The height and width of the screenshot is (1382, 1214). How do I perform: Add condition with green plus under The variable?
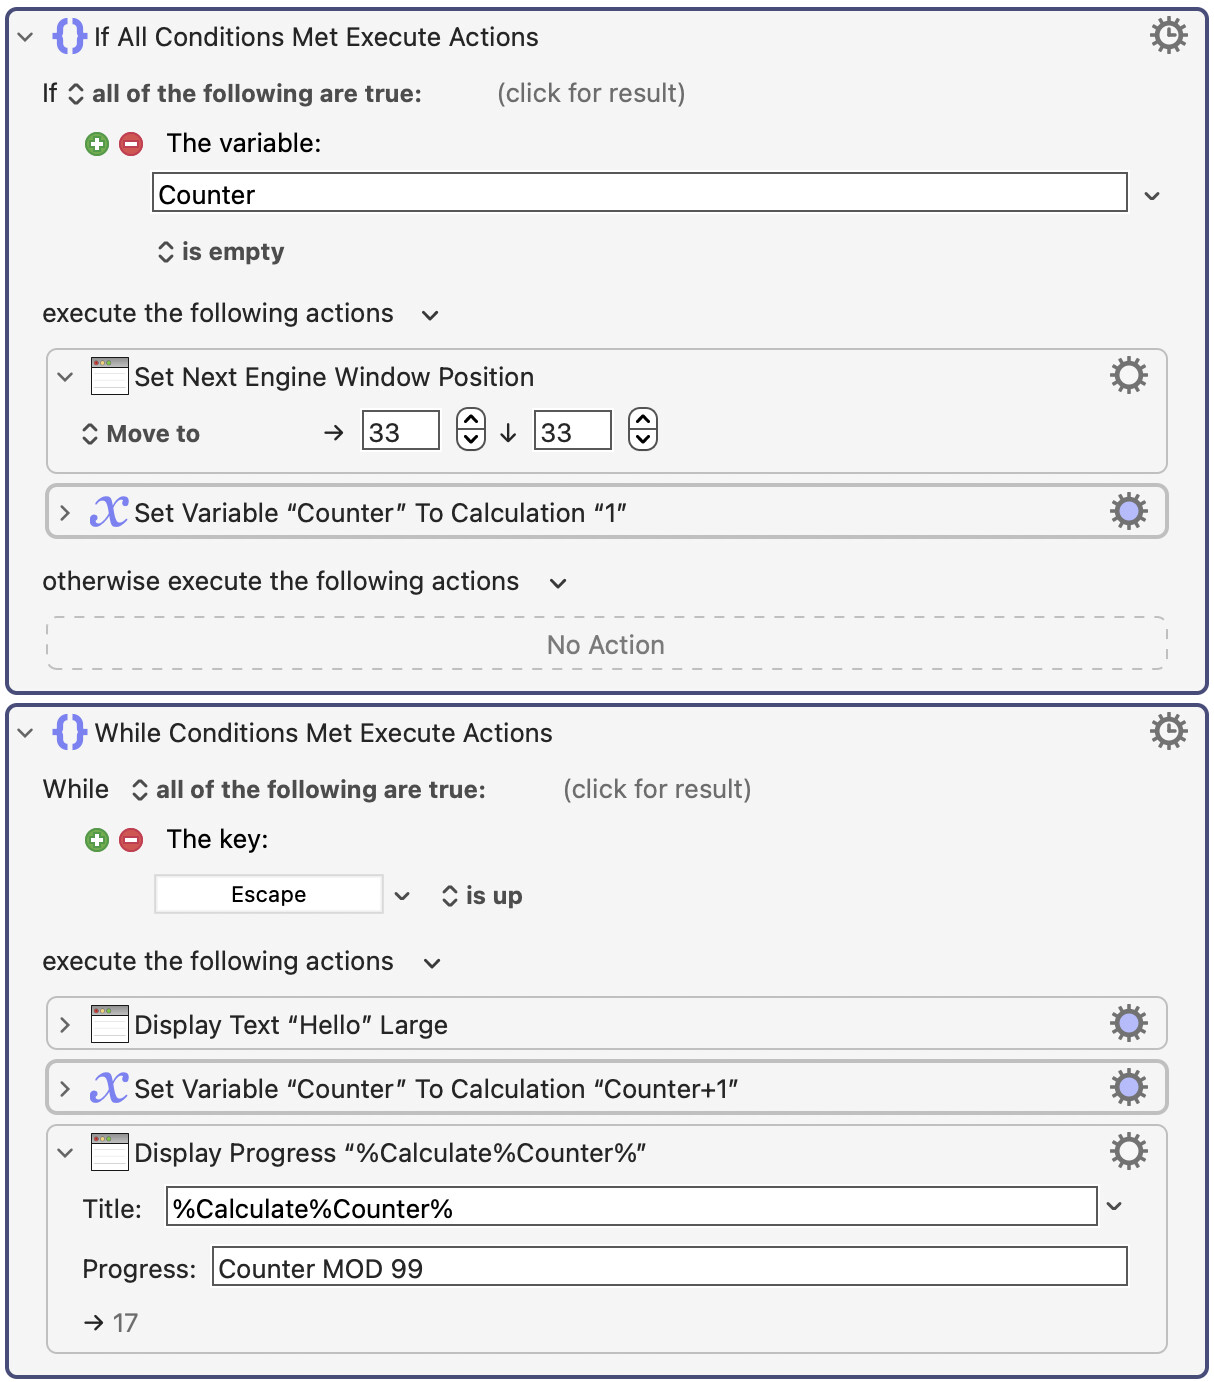pyautogui.click(x=97, y=144)
